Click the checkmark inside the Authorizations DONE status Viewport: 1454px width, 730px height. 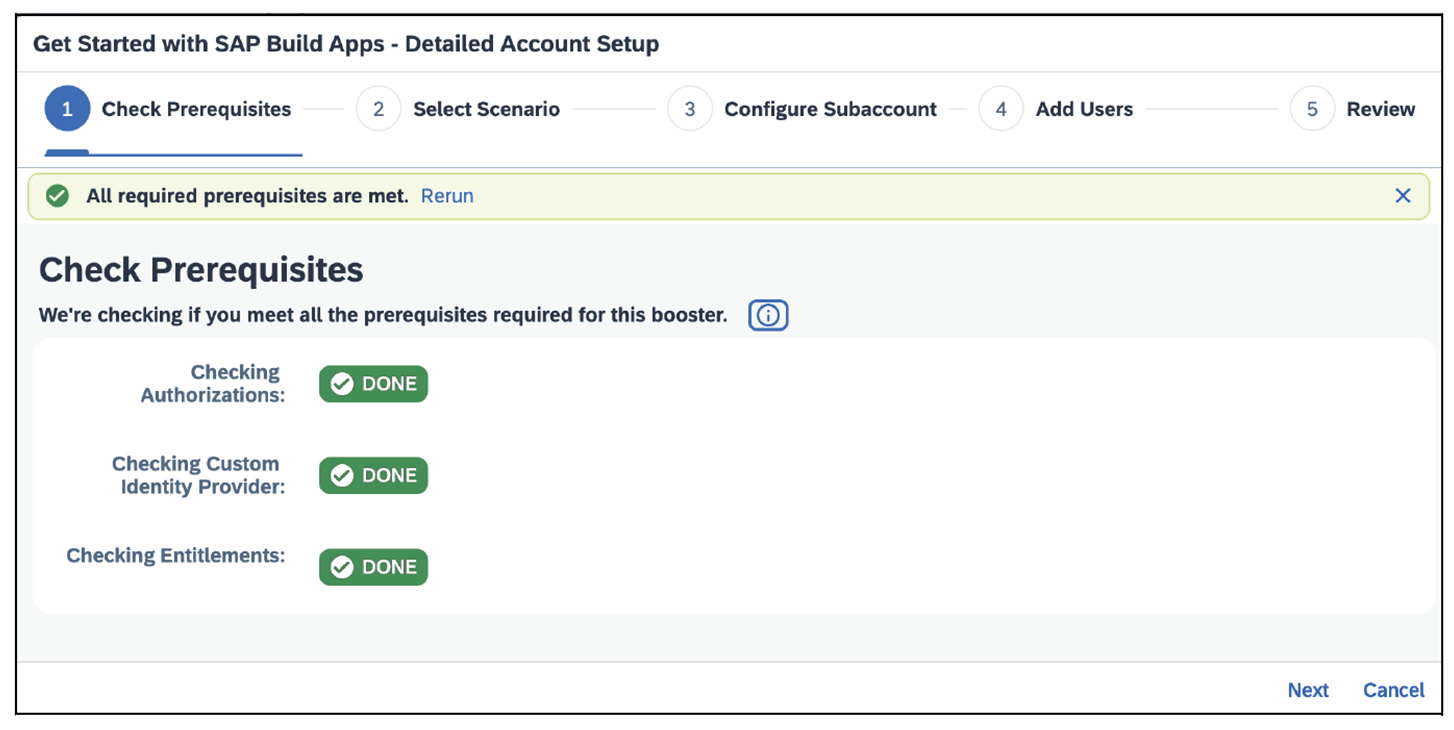point(342,383)
